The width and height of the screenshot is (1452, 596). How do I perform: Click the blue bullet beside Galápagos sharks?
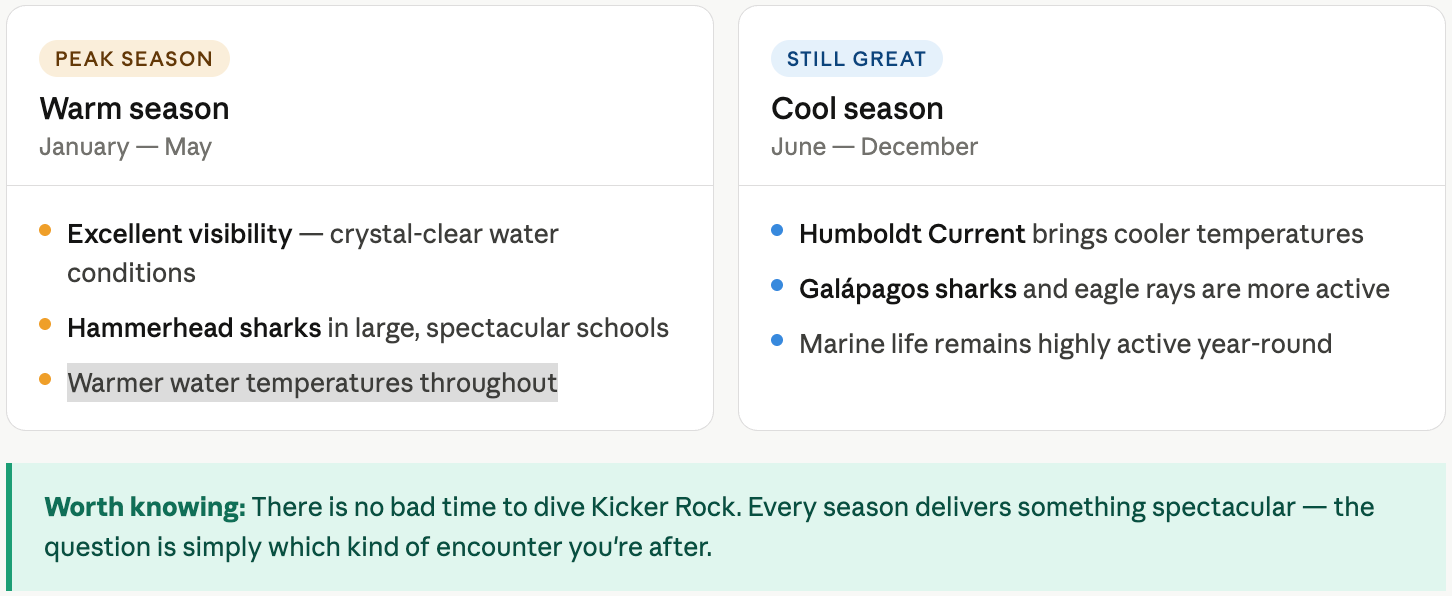777,286
